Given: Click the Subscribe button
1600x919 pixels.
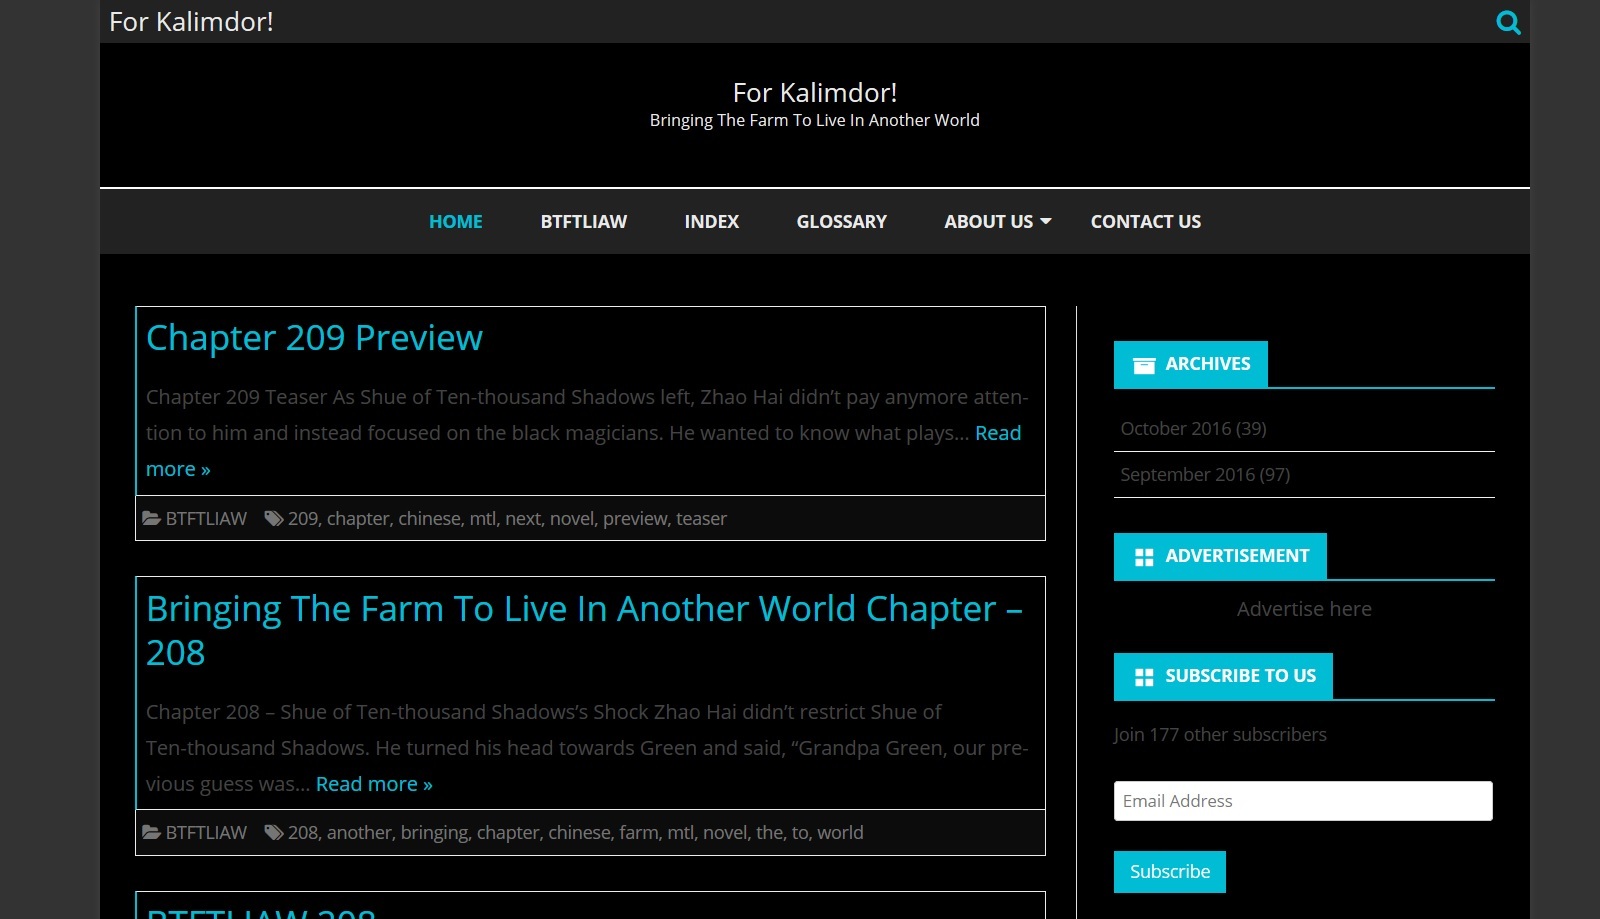Looking at the screenshot, I should [1170, 872].
